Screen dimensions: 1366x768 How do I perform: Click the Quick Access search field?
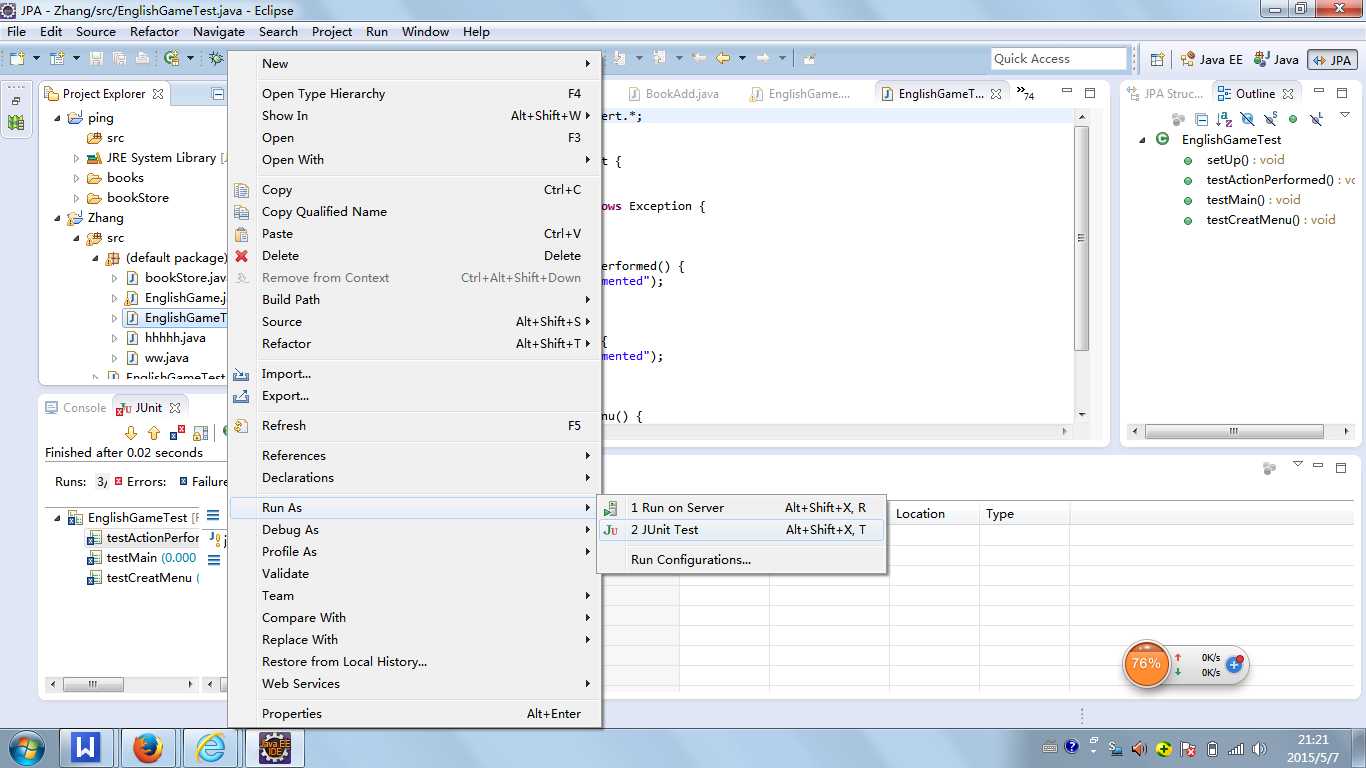click(x=1059, y=59)
